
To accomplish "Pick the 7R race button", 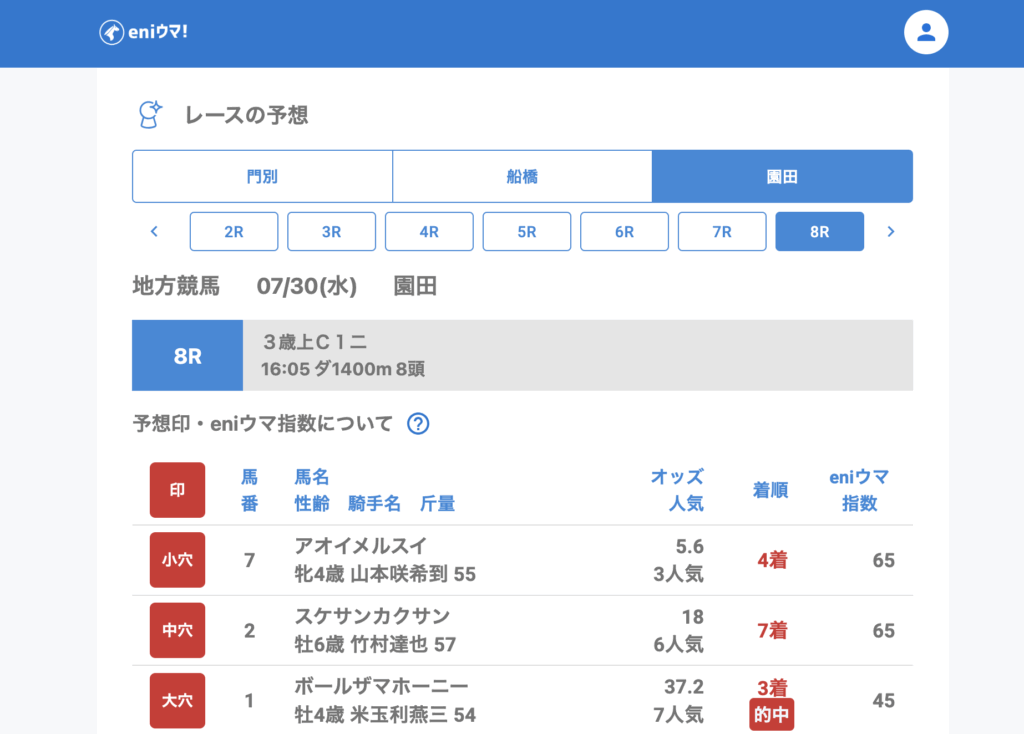I will (x=722, y=232).
